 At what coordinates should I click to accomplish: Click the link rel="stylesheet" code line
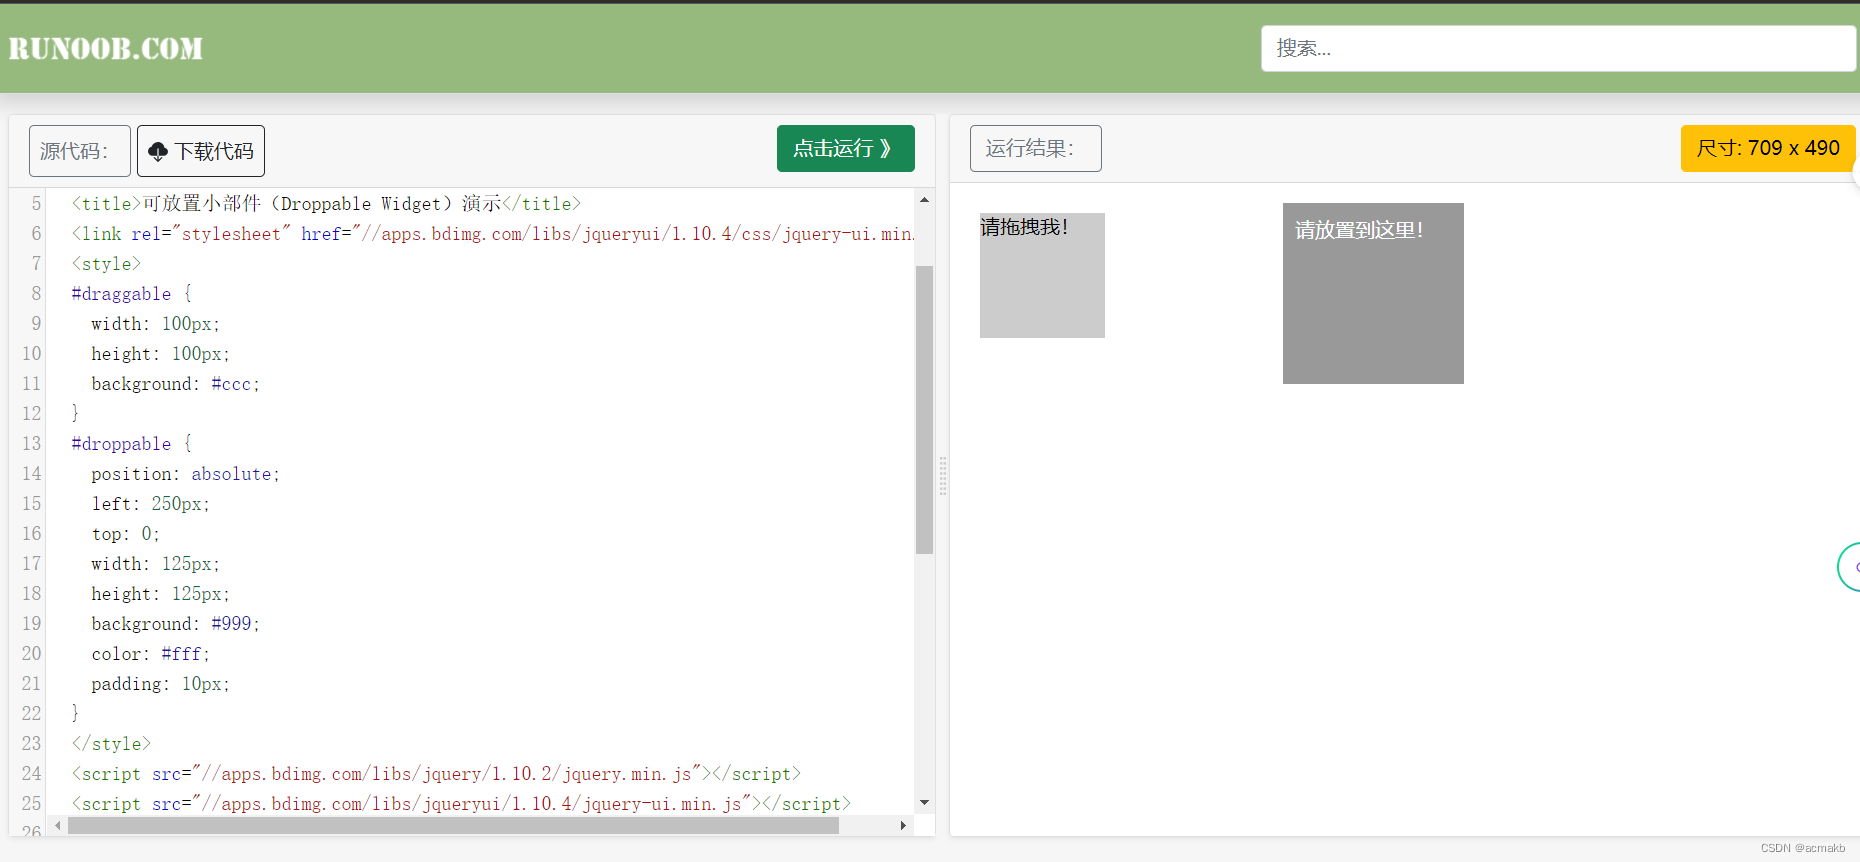[492, 233]
